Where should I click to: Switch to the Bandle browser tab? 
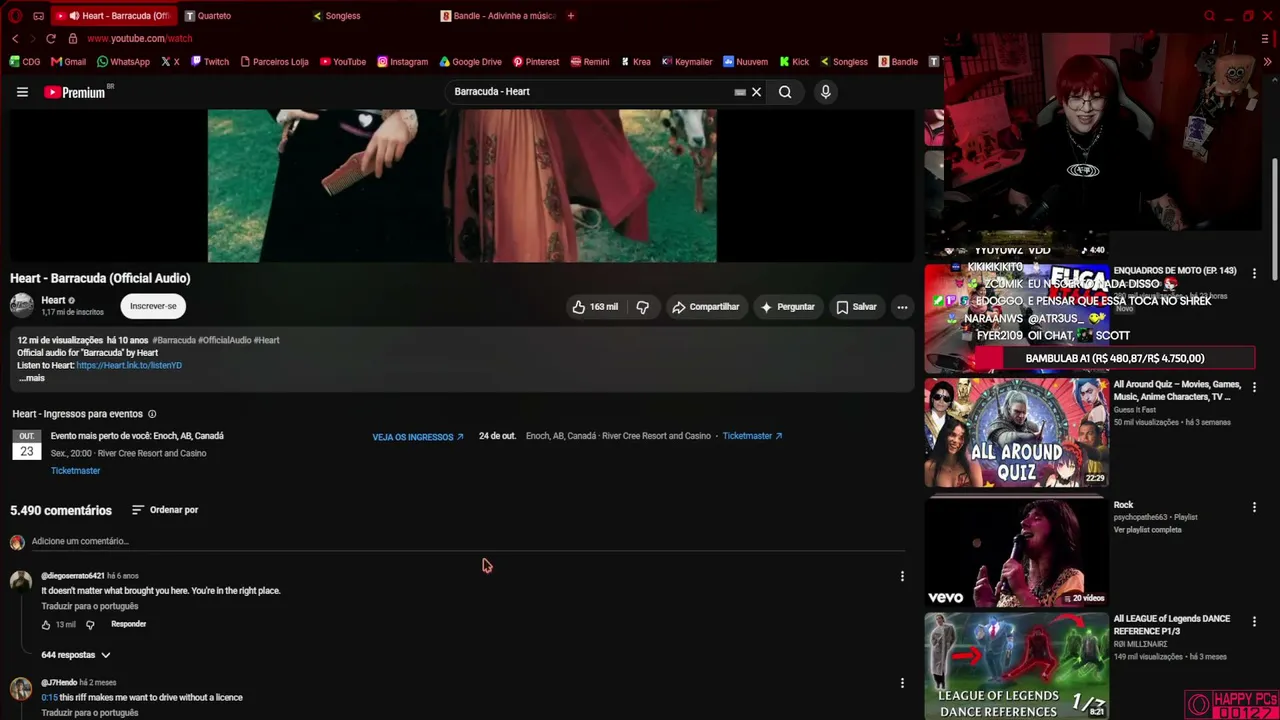498,16
